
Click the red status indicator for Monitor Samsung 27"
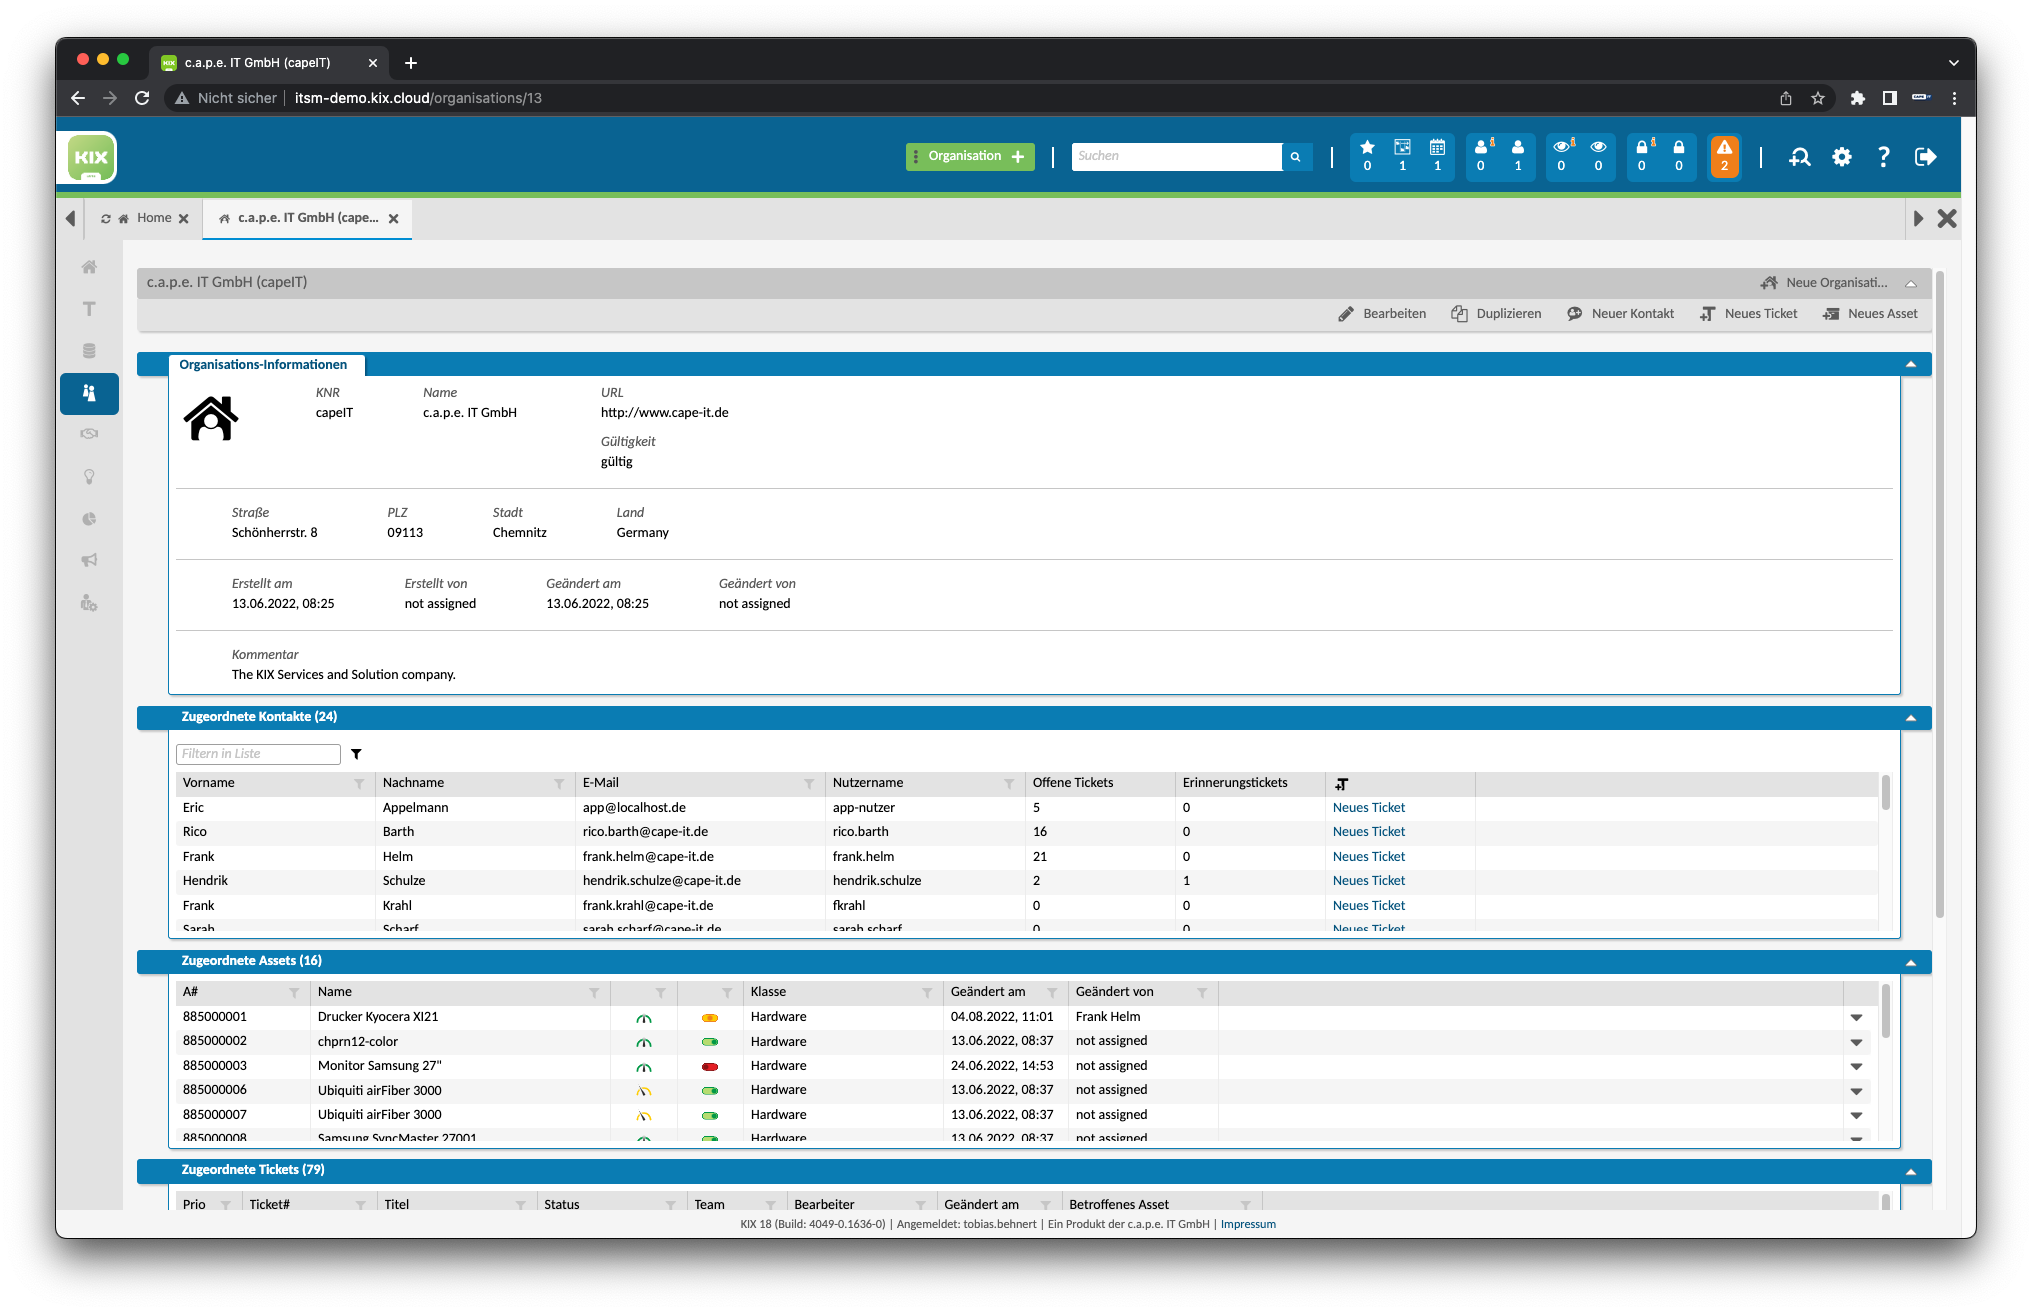pyautogui.click(x=710, y=1065)
